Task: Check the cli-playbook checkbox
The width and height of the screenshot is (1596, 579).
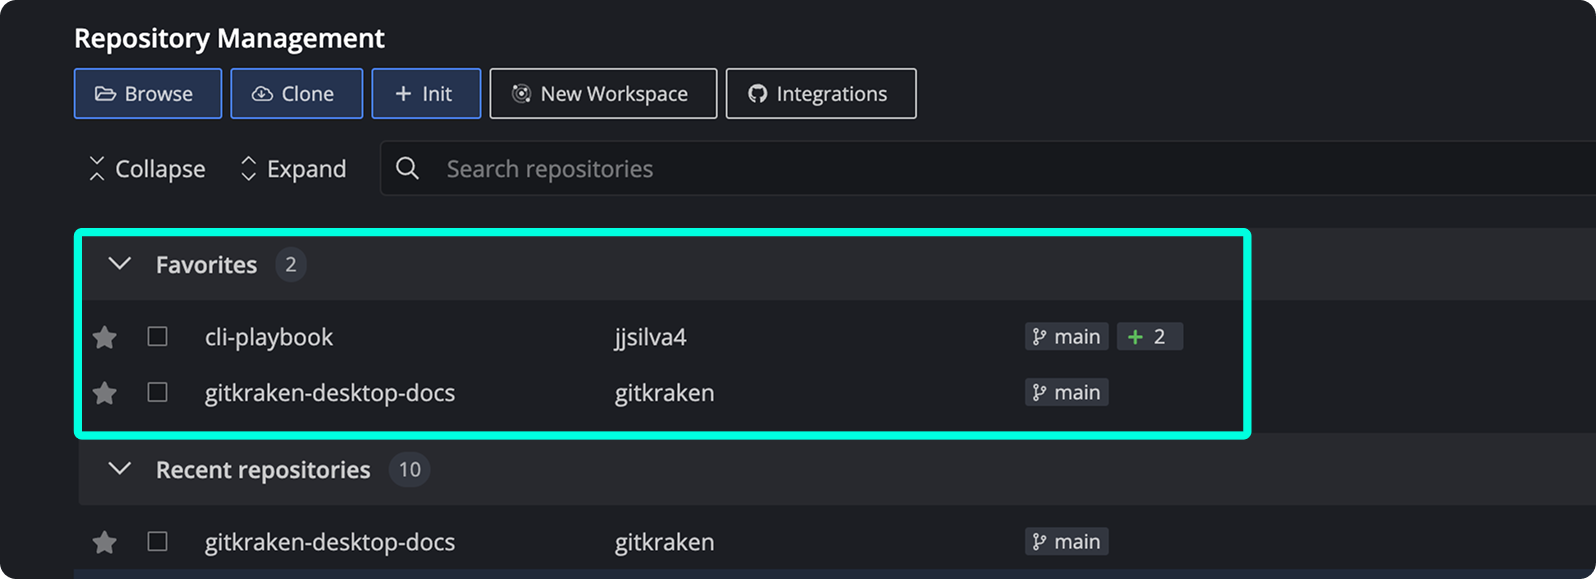Action: pos(157,336)
